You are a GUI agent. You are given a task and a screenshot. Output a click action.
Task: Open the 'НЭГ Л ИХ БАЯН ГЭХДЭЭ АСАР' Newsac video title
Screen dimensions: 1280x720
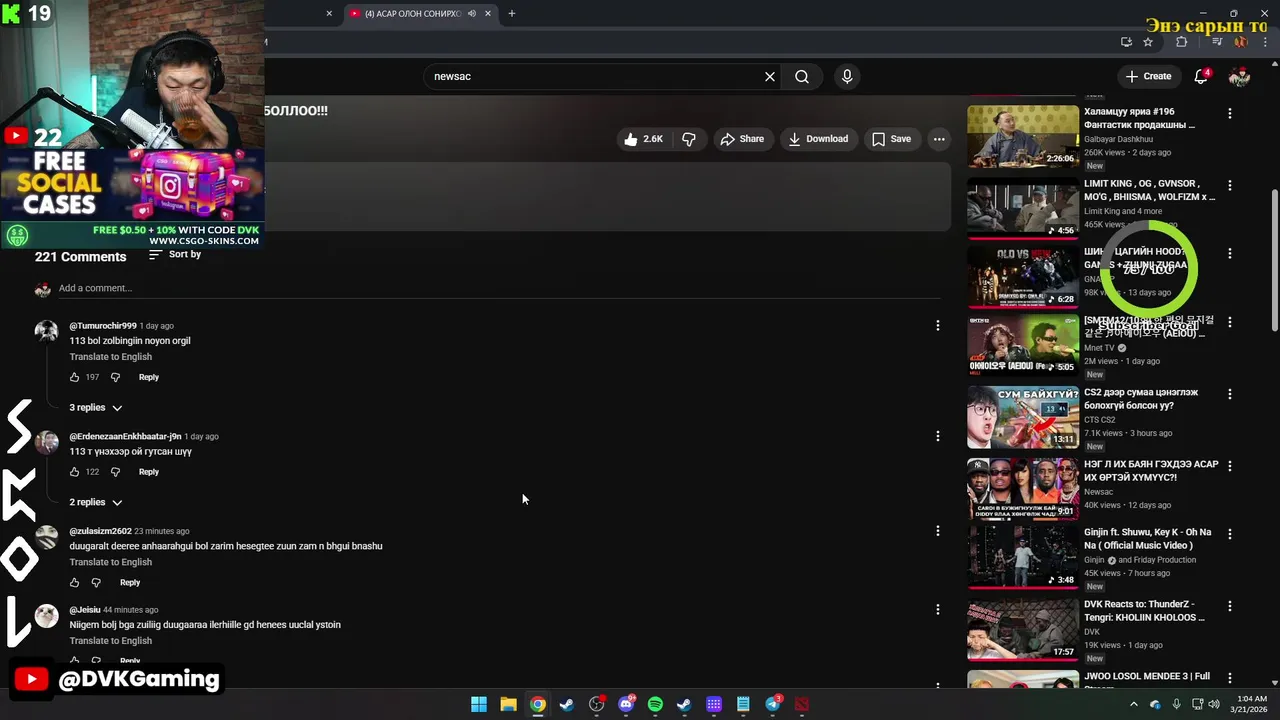click(x=1151, y=471)
